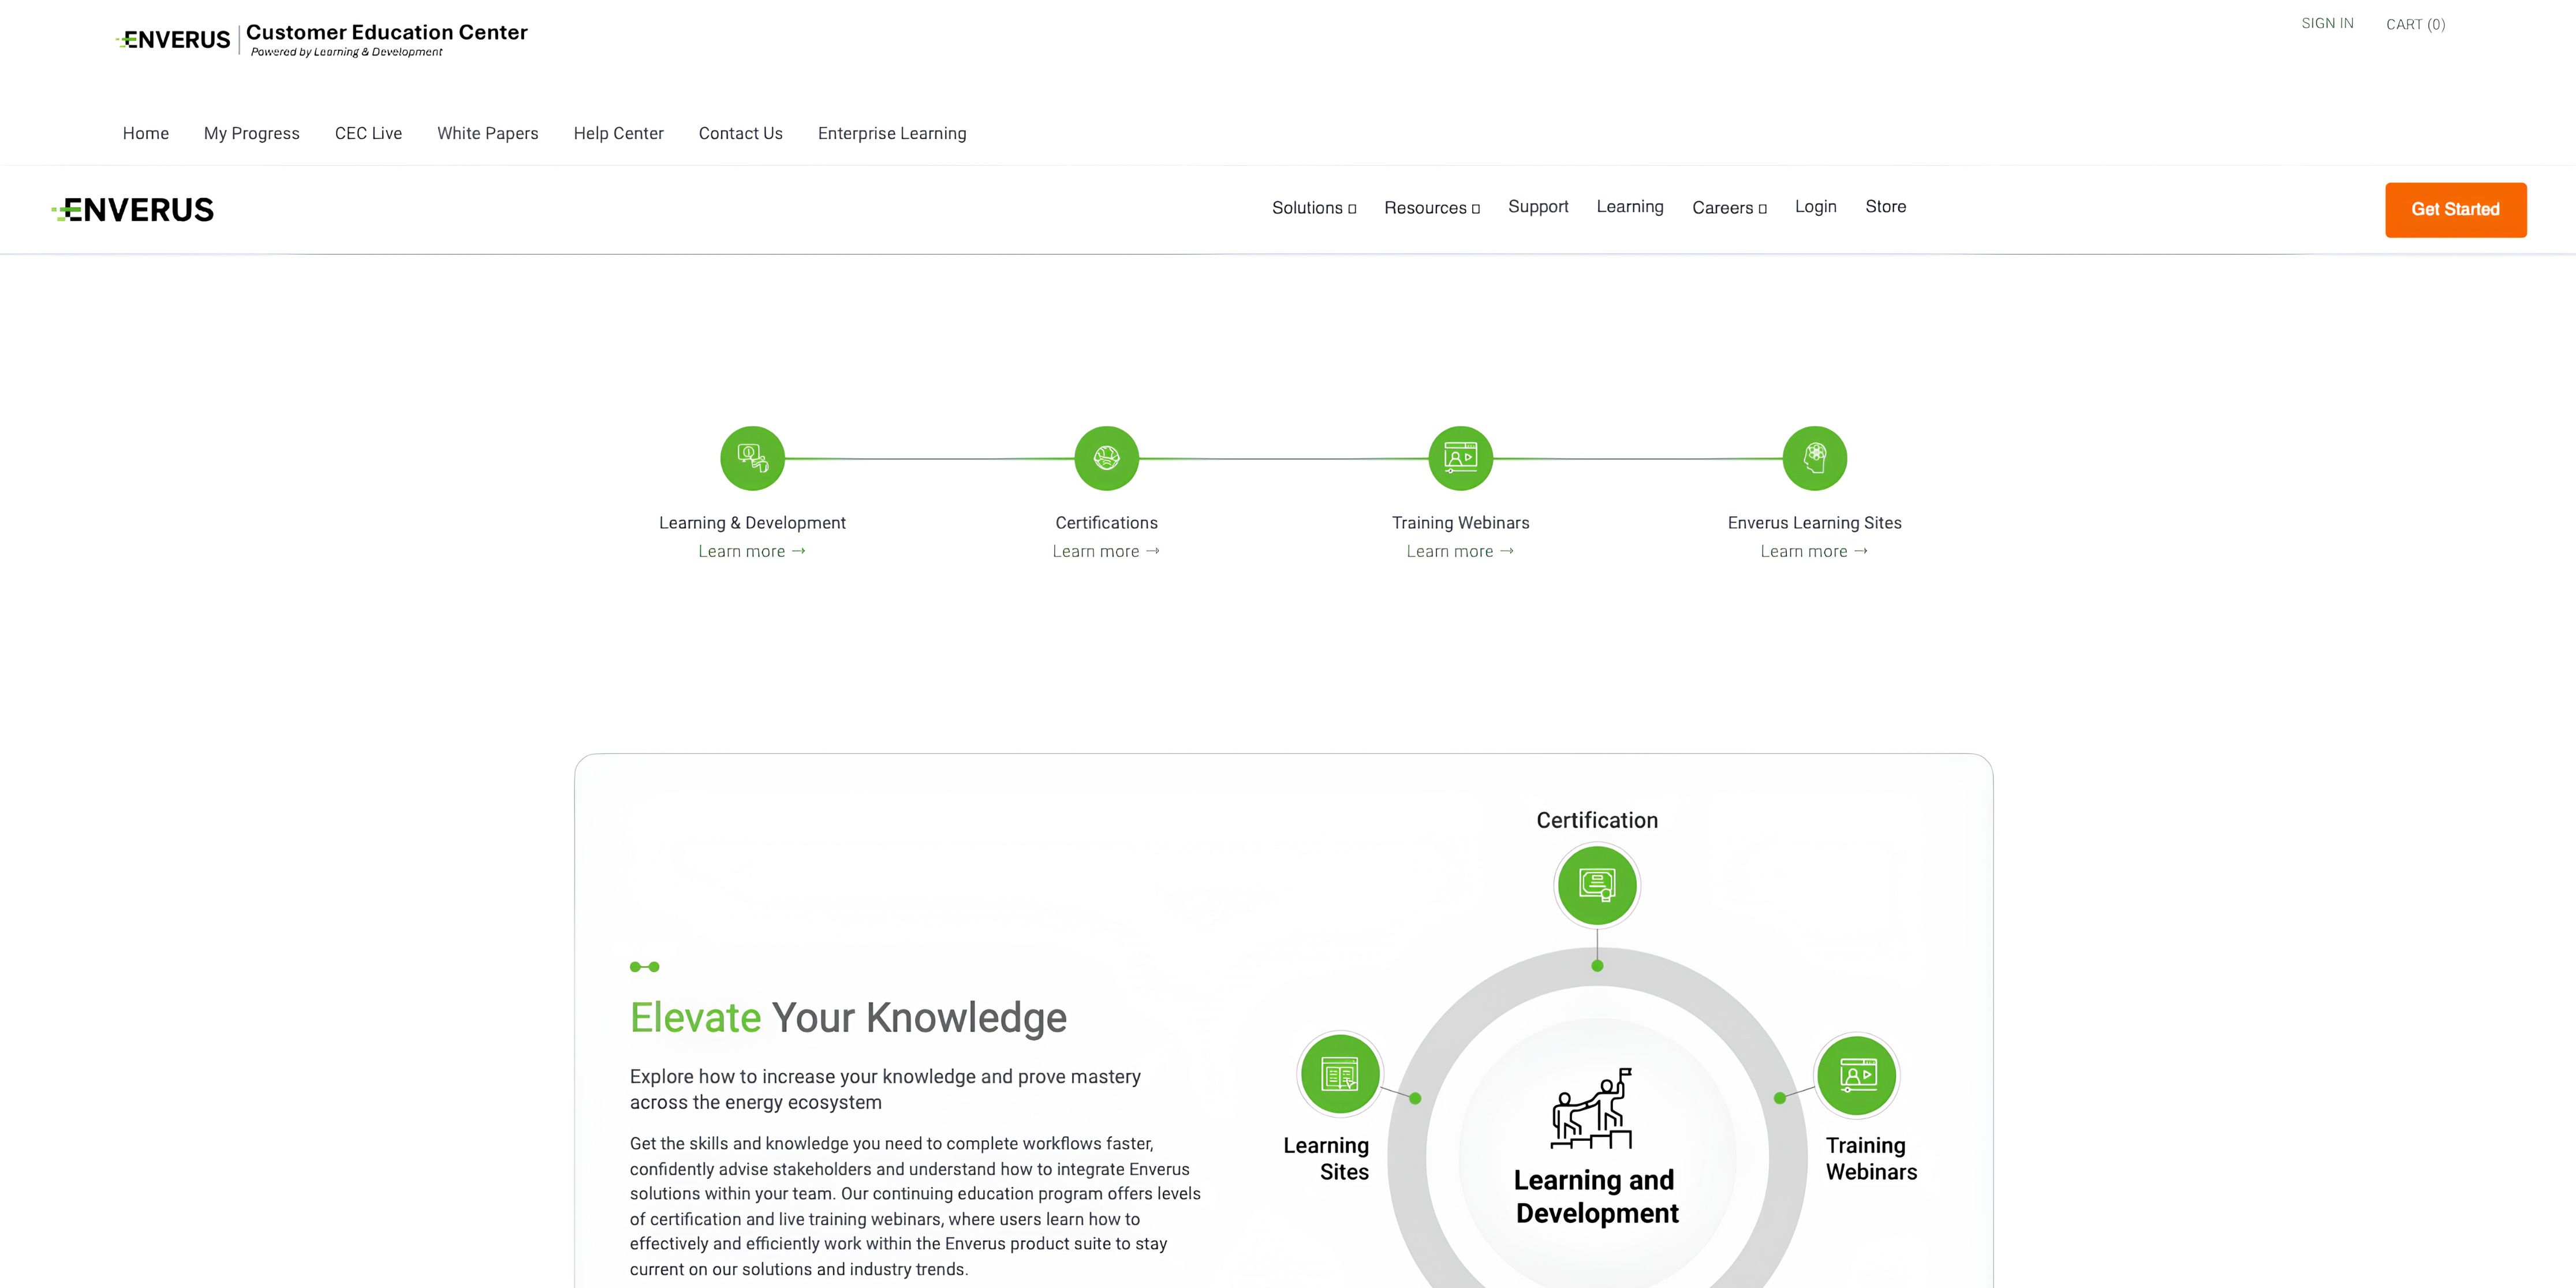The height and width of the screenshot is (1288, 2576).
Task: Click Learn more under Learning & Development
Action: point(752,552)
